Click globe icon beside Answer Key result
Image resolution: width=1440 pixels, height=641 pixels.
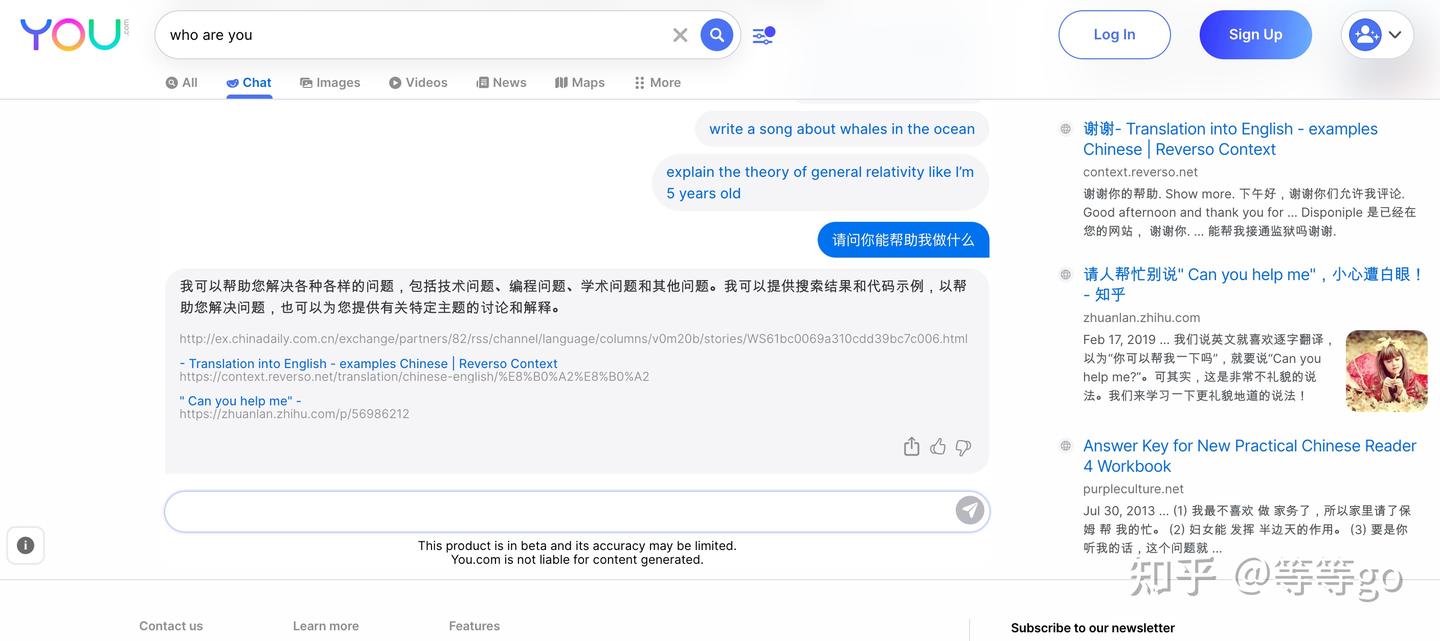1066,446
